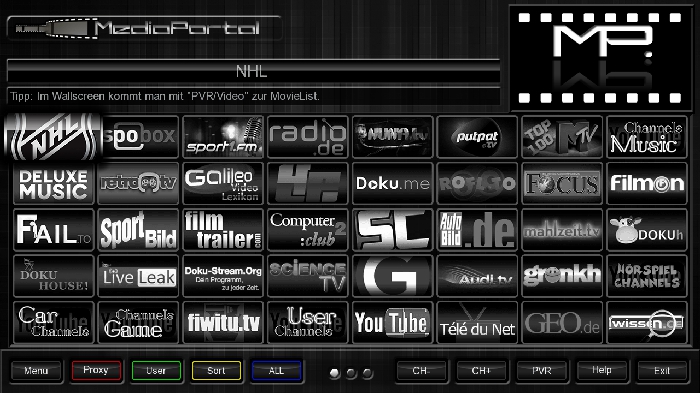Image resolution: width=700 pixels, height=393 pixels.
Task: Open the Menu button
Action: (x=36, y=370)
